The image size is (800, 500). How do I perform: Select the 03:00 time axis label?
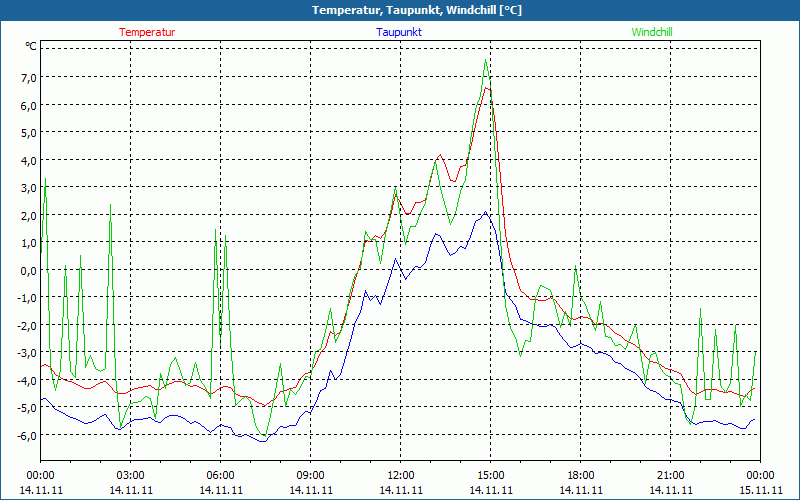point(130,475)
